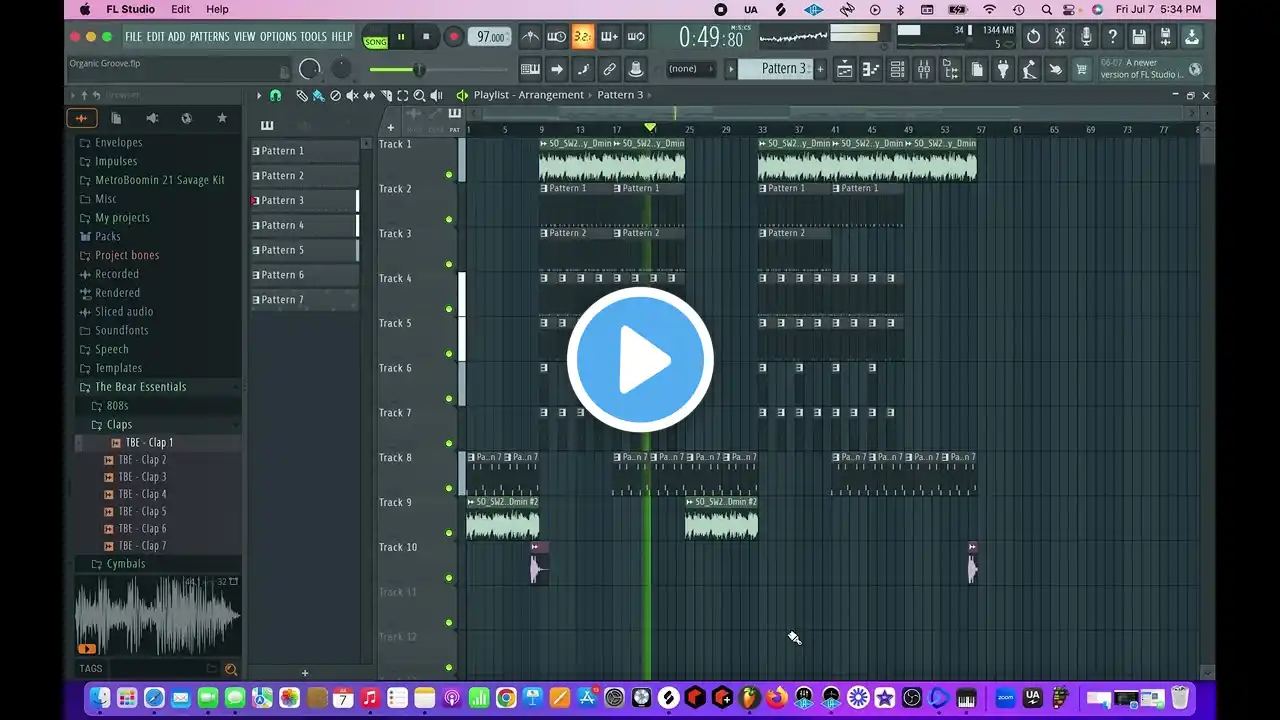Collapse the Claps folder in the browser
Image resolution: width=1280 pixels, height=720 pixels.
pos(119,425)
